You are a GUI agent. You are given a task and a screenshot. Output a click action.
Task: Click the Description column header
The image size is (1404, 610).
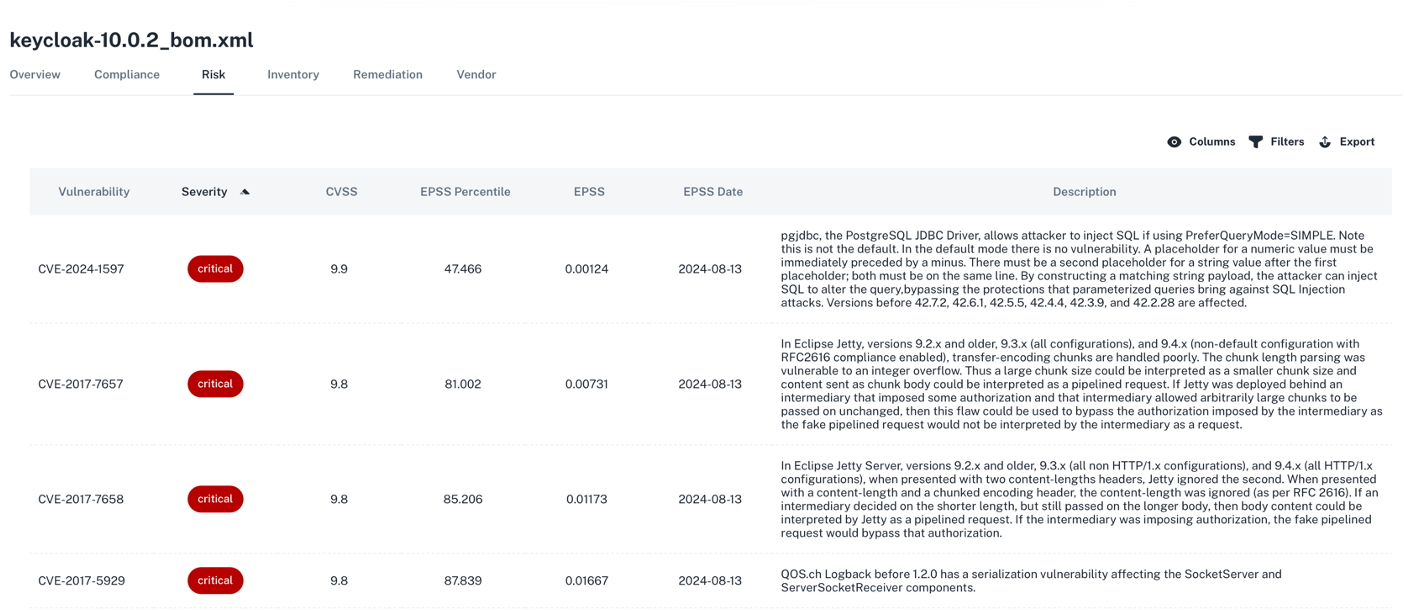click(1084, 192)
